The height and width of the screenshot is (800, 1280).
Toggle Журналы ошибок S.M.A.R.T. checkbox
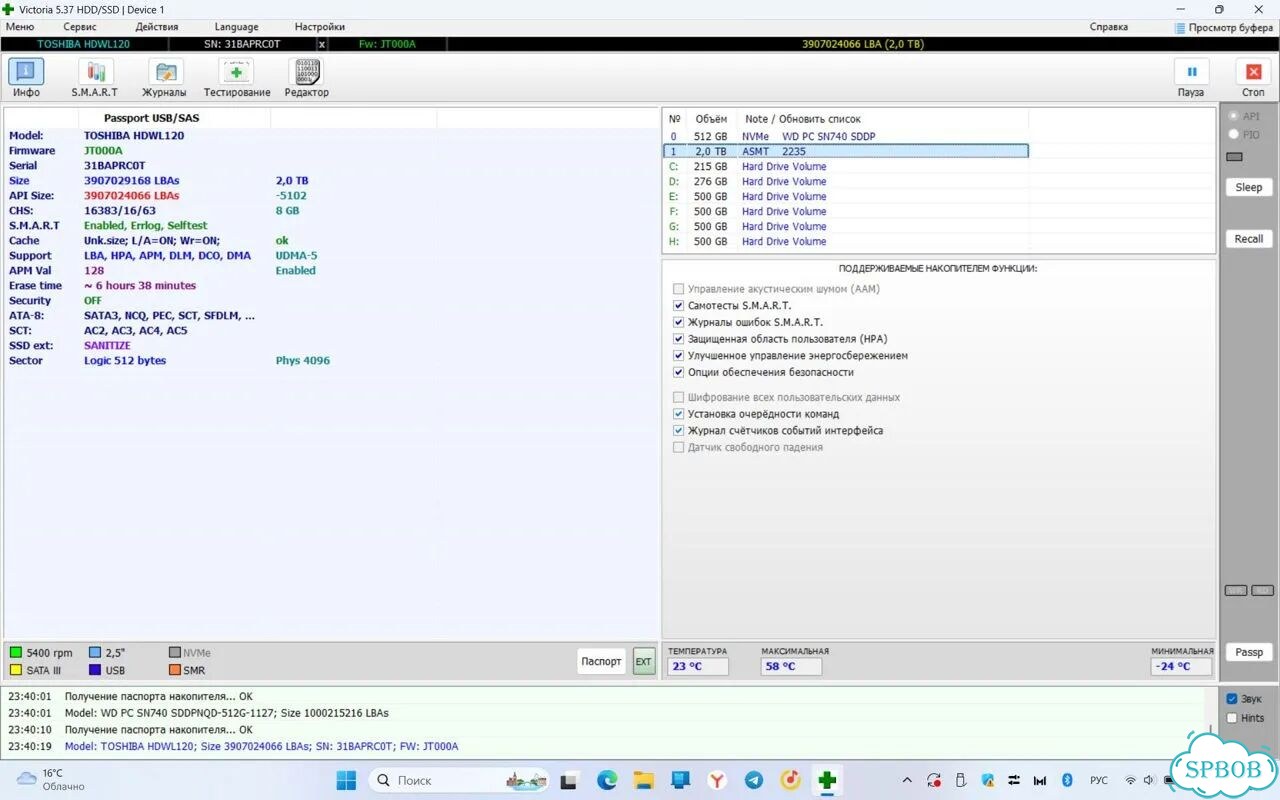pyautogui.click(x=679, y=322)
